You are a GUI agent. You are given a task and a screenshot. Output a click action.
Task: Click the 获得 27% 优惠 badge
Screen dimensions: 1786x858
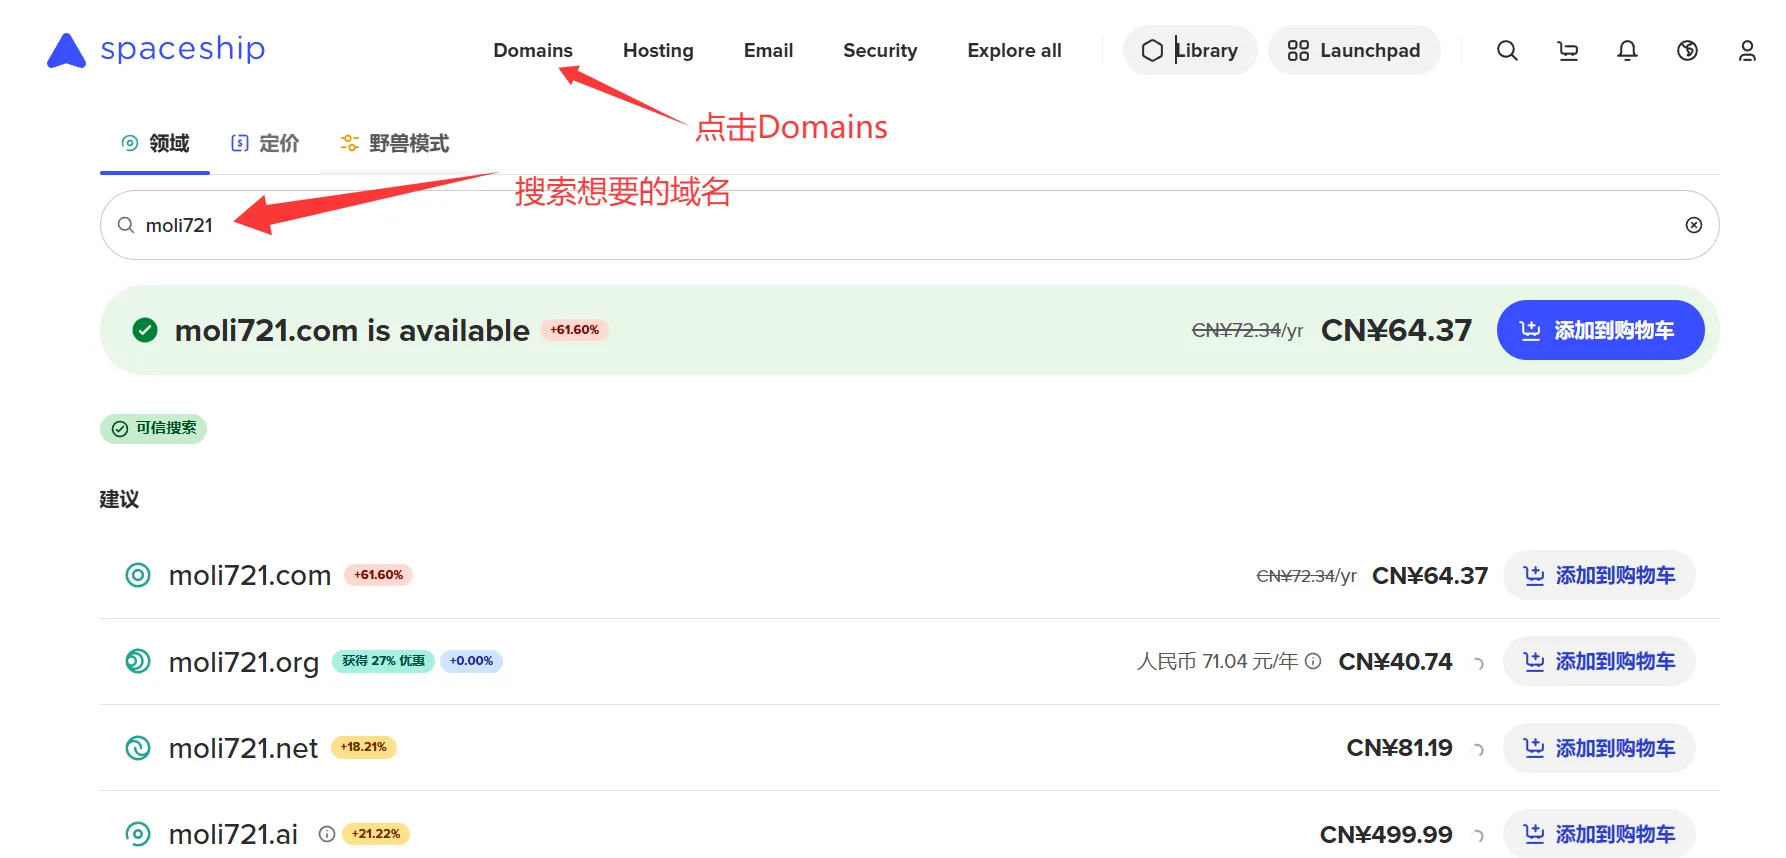(x=383, y=661)
